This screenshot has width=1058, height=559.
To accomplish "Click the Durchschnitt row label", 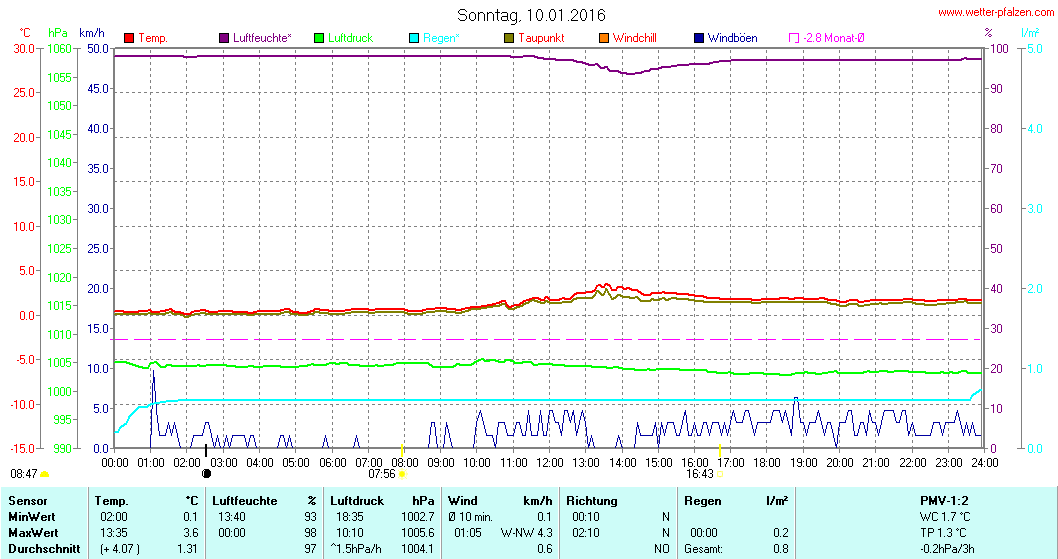I will 44,549.
